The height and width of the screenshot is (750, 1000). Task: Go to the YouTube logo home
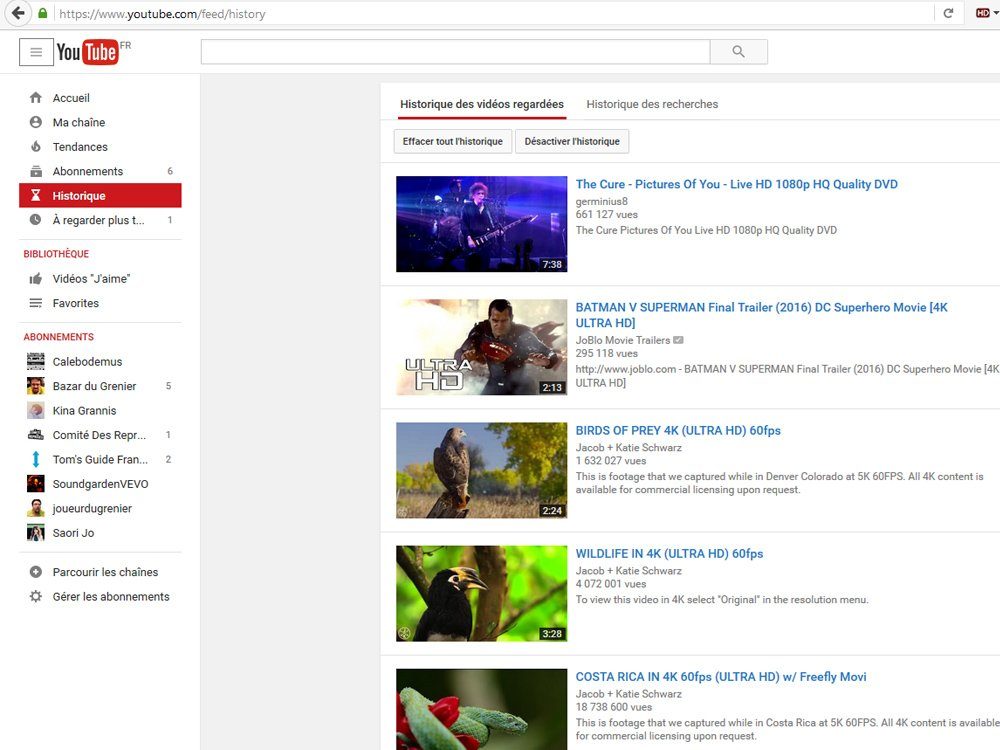point(87,52)
